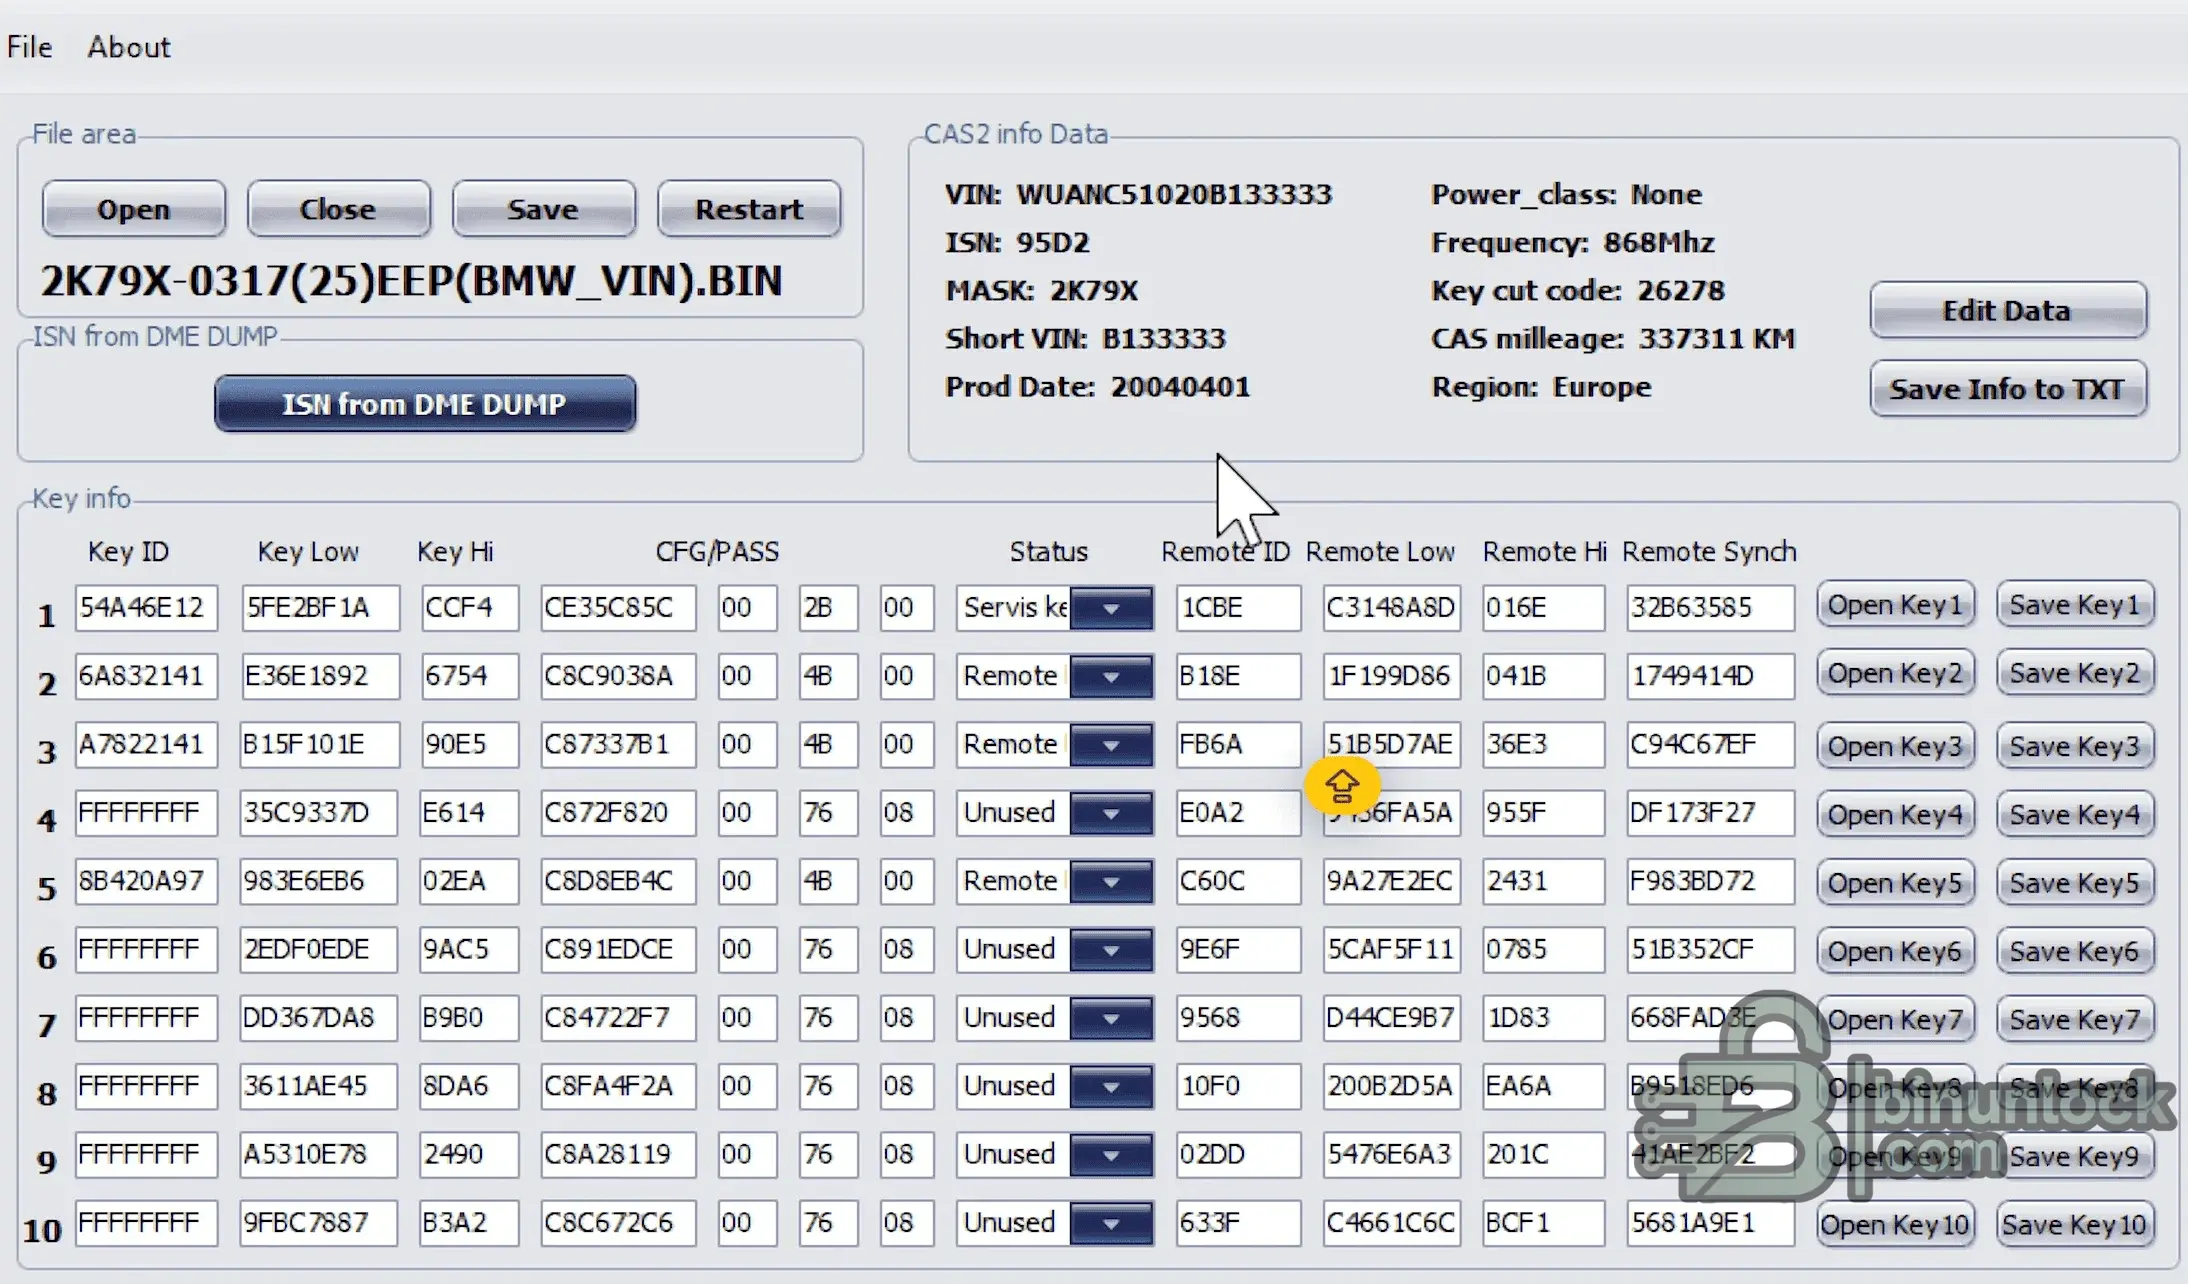Expand the Status dropdown for key 8
2188x1284 pixels.
tap(1111, 1086)
